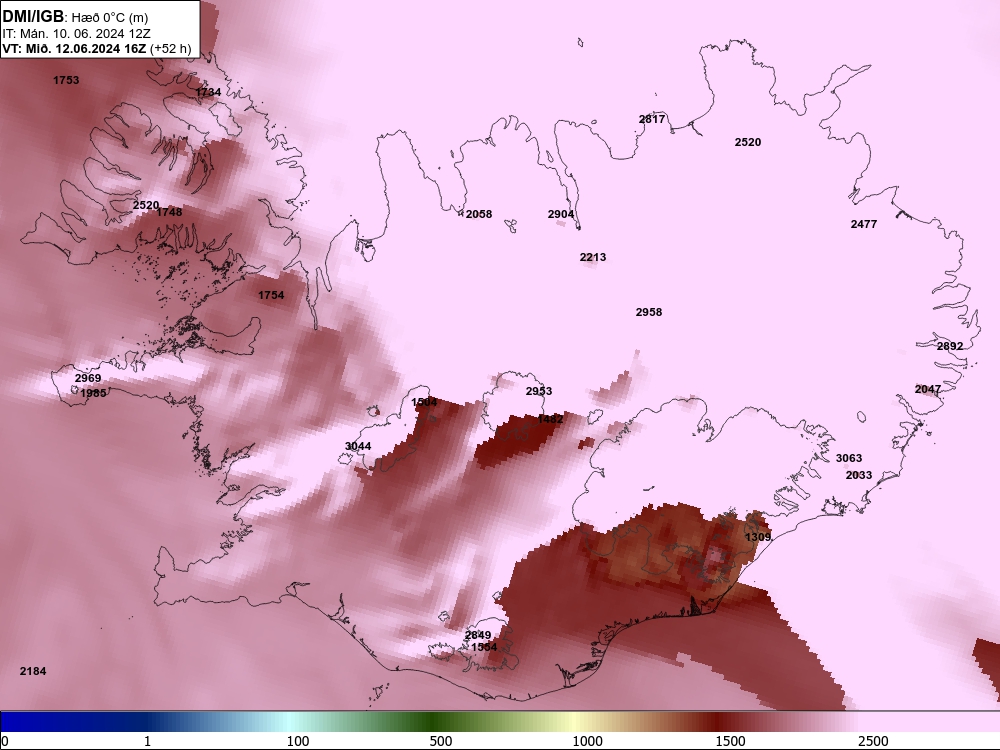This screenshot has height=750, width=1000.
Task: Click the 2477 height value
Action: (x=864, y=224)
